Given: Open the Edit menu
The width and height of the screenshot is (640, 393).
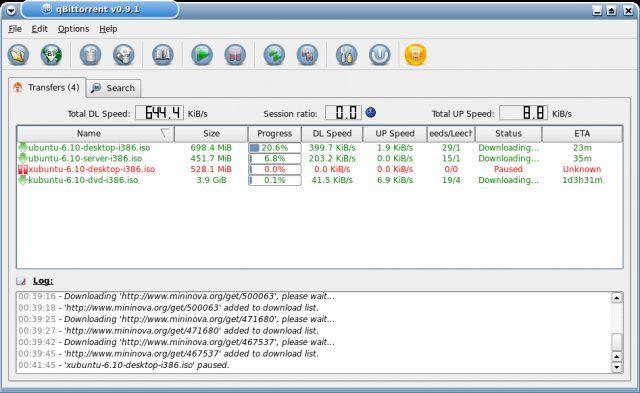Looking at the screenshot, I should pos(40,29).
